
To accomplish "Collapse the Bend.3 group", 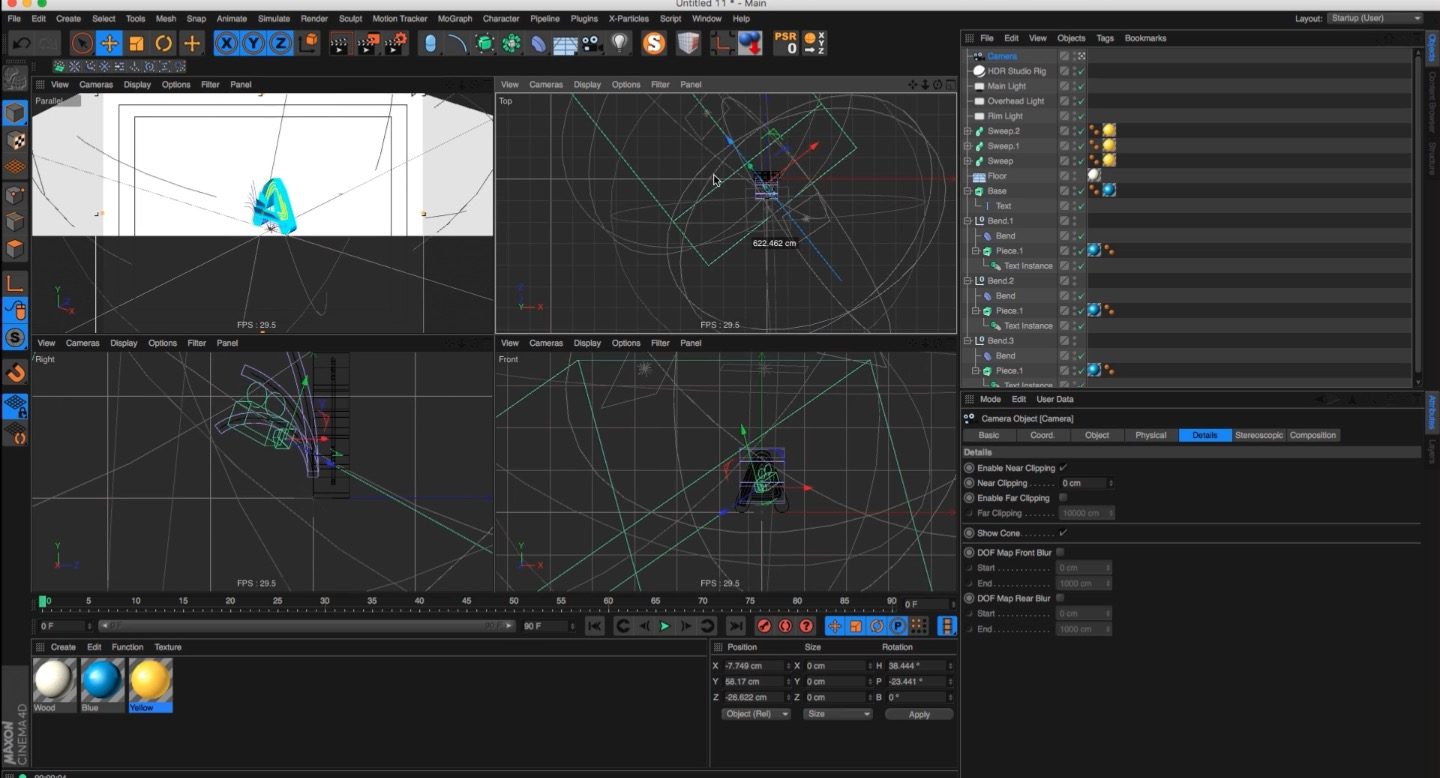I will pyautogui.click(x=967, y=341).
